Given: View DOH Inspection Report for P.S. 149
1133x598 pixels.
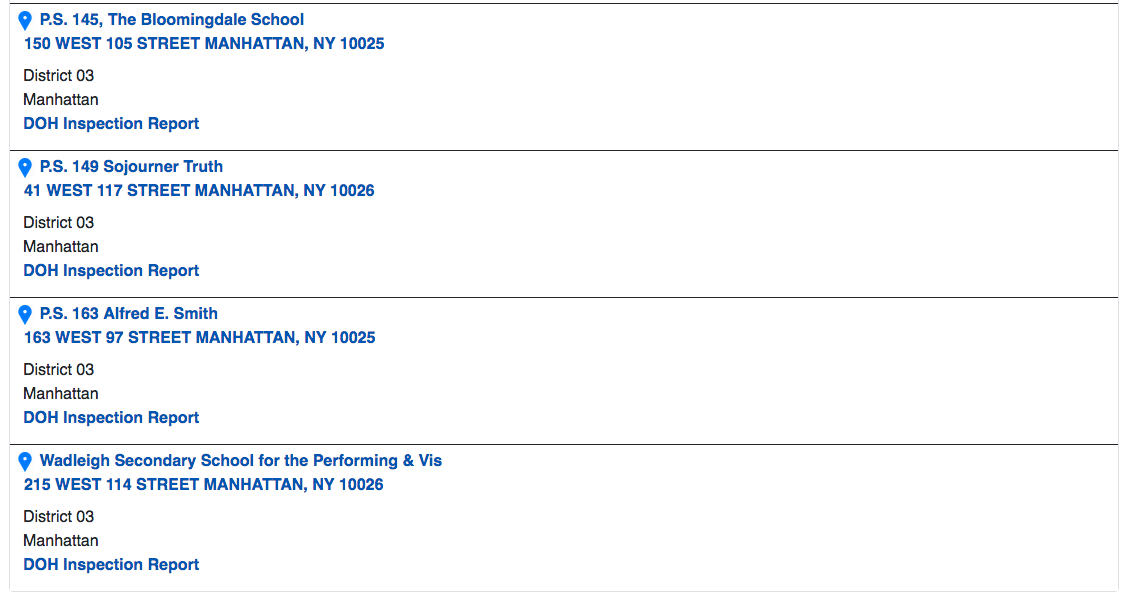Looking at the screenshot, I should [x=111, y=271].
